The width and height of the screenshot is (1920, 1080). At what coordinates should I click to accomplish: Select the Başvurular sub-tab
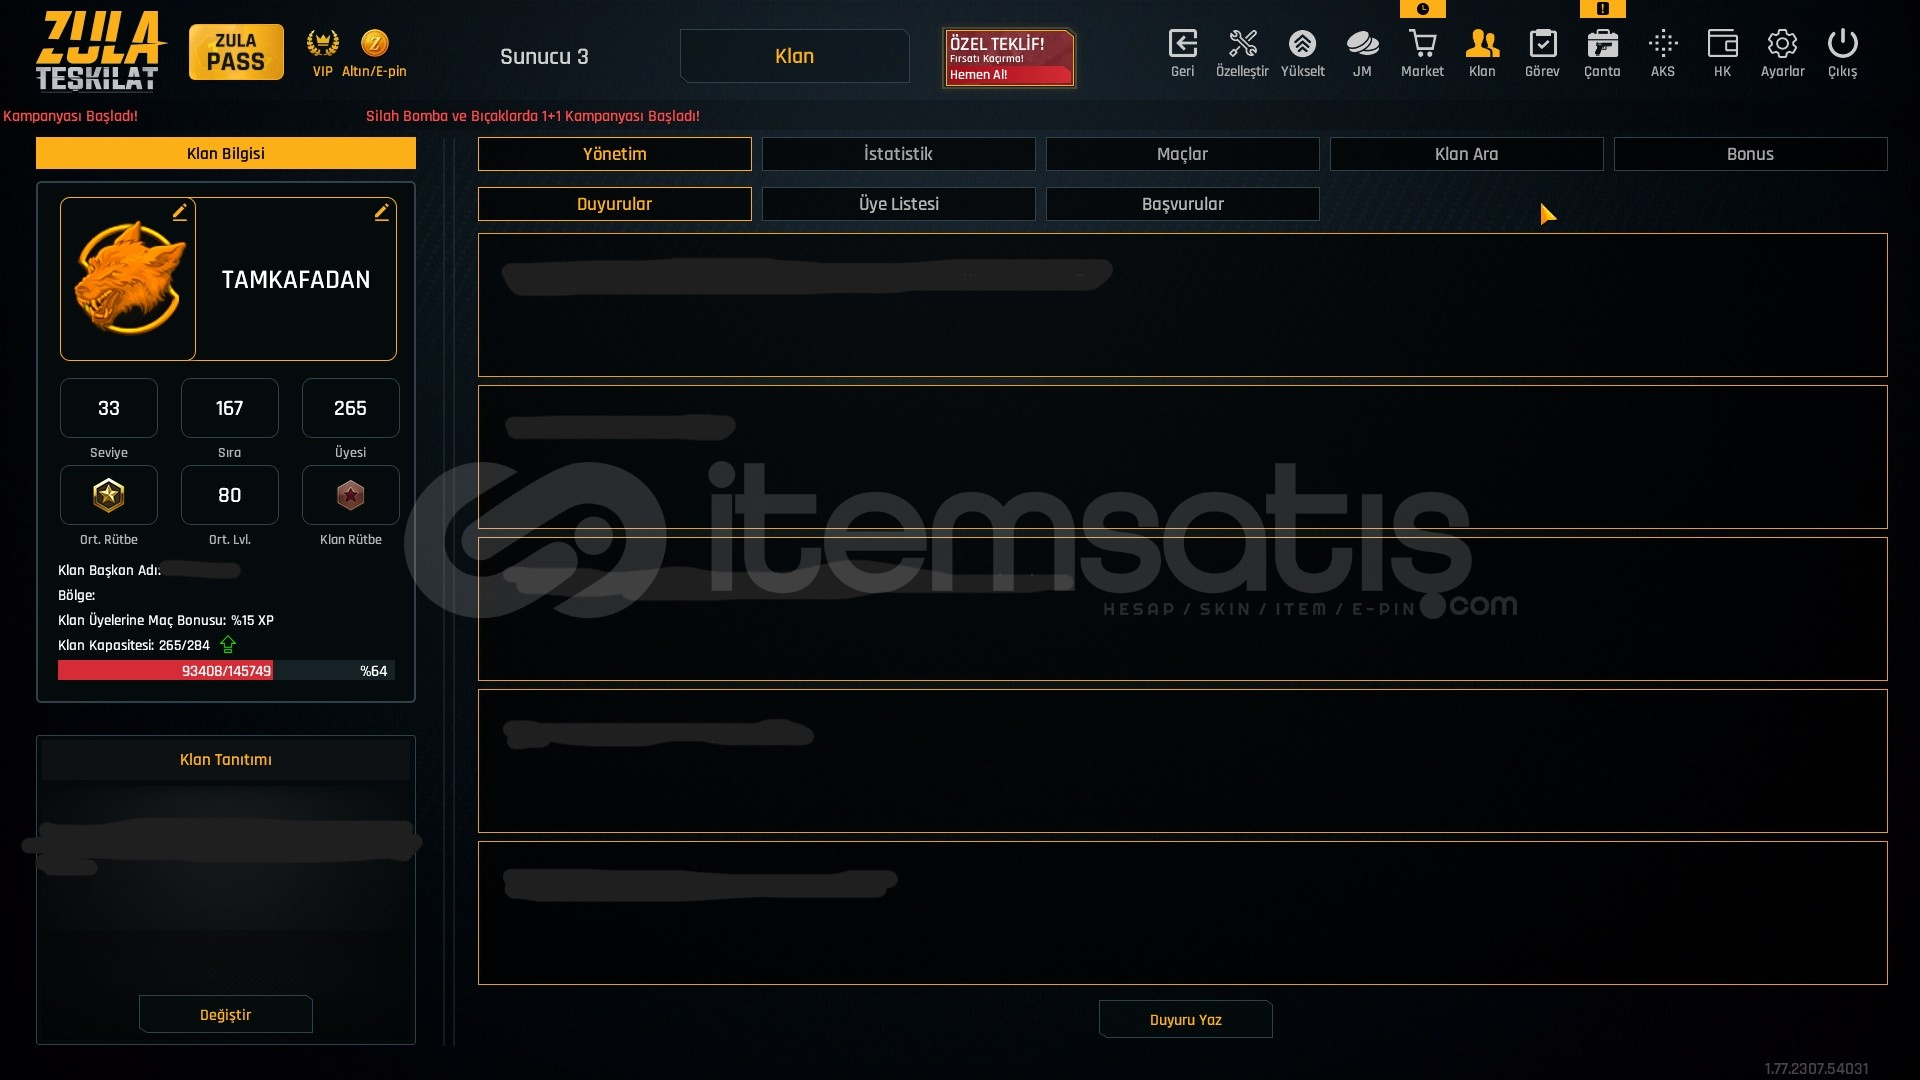1183,204
